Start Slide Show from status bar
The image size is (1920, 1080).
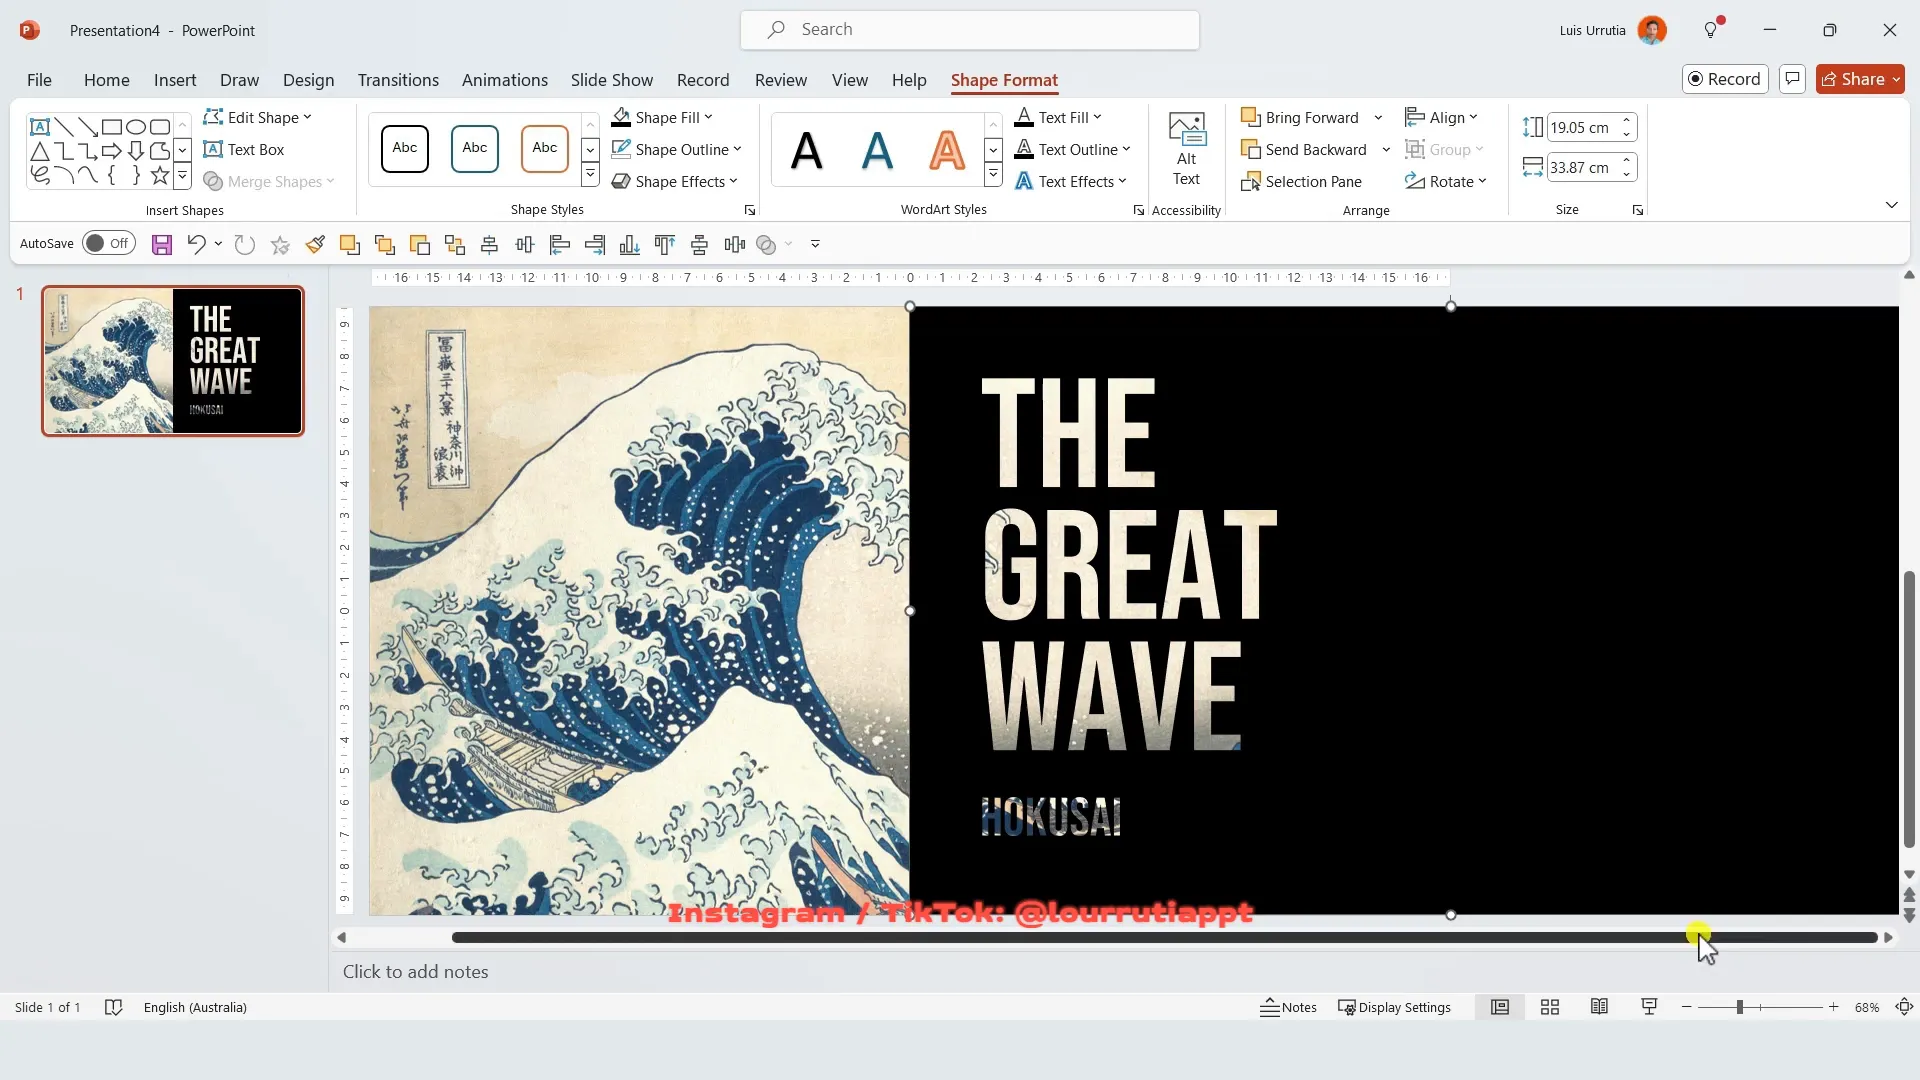click(x=1649, y=1007)
